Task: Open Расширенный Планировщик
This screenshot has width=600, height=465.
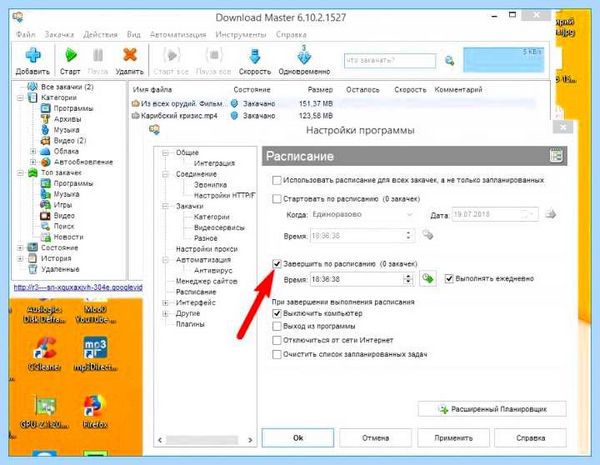Action: point(492,409)
